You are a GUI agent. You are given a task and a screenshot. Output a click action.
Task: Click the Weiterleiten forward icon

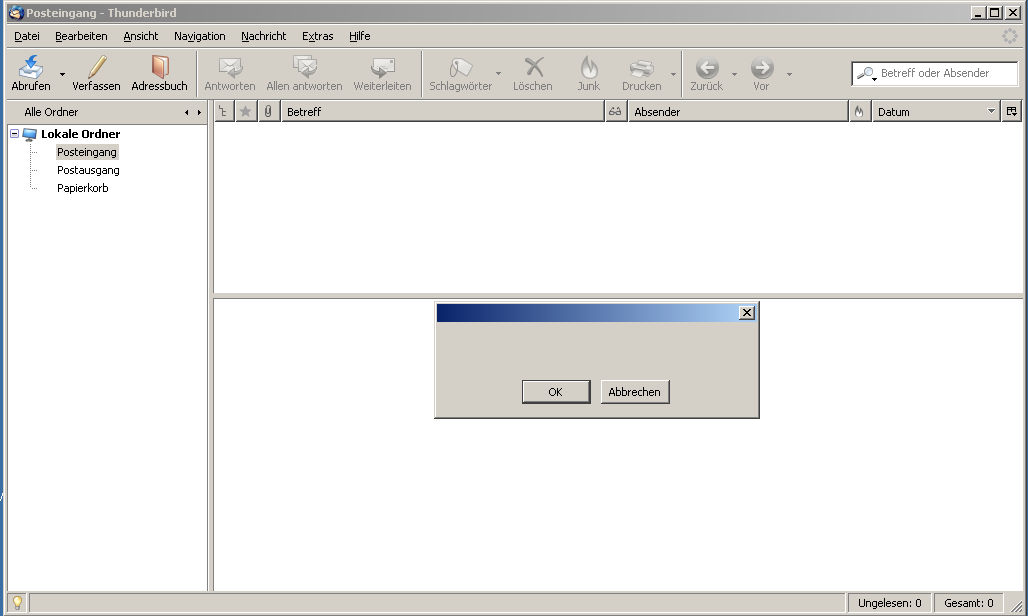[382, 67]
